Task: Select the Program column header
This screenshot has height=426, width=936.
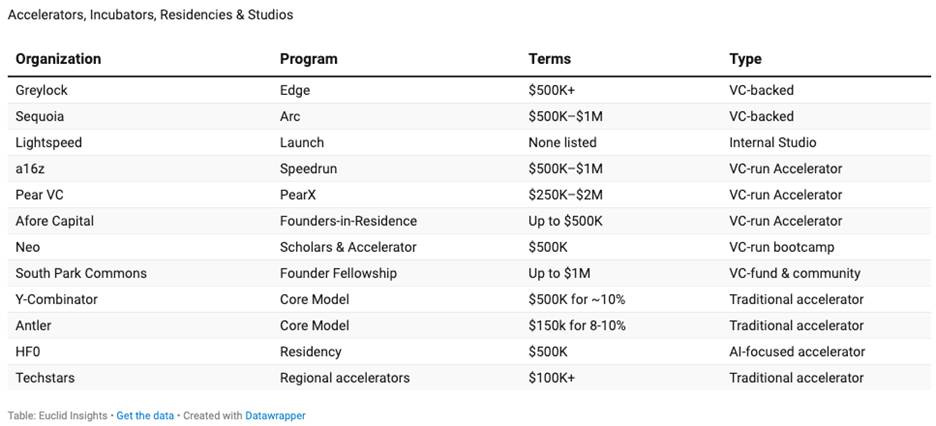Action: [x=309, y=59]
